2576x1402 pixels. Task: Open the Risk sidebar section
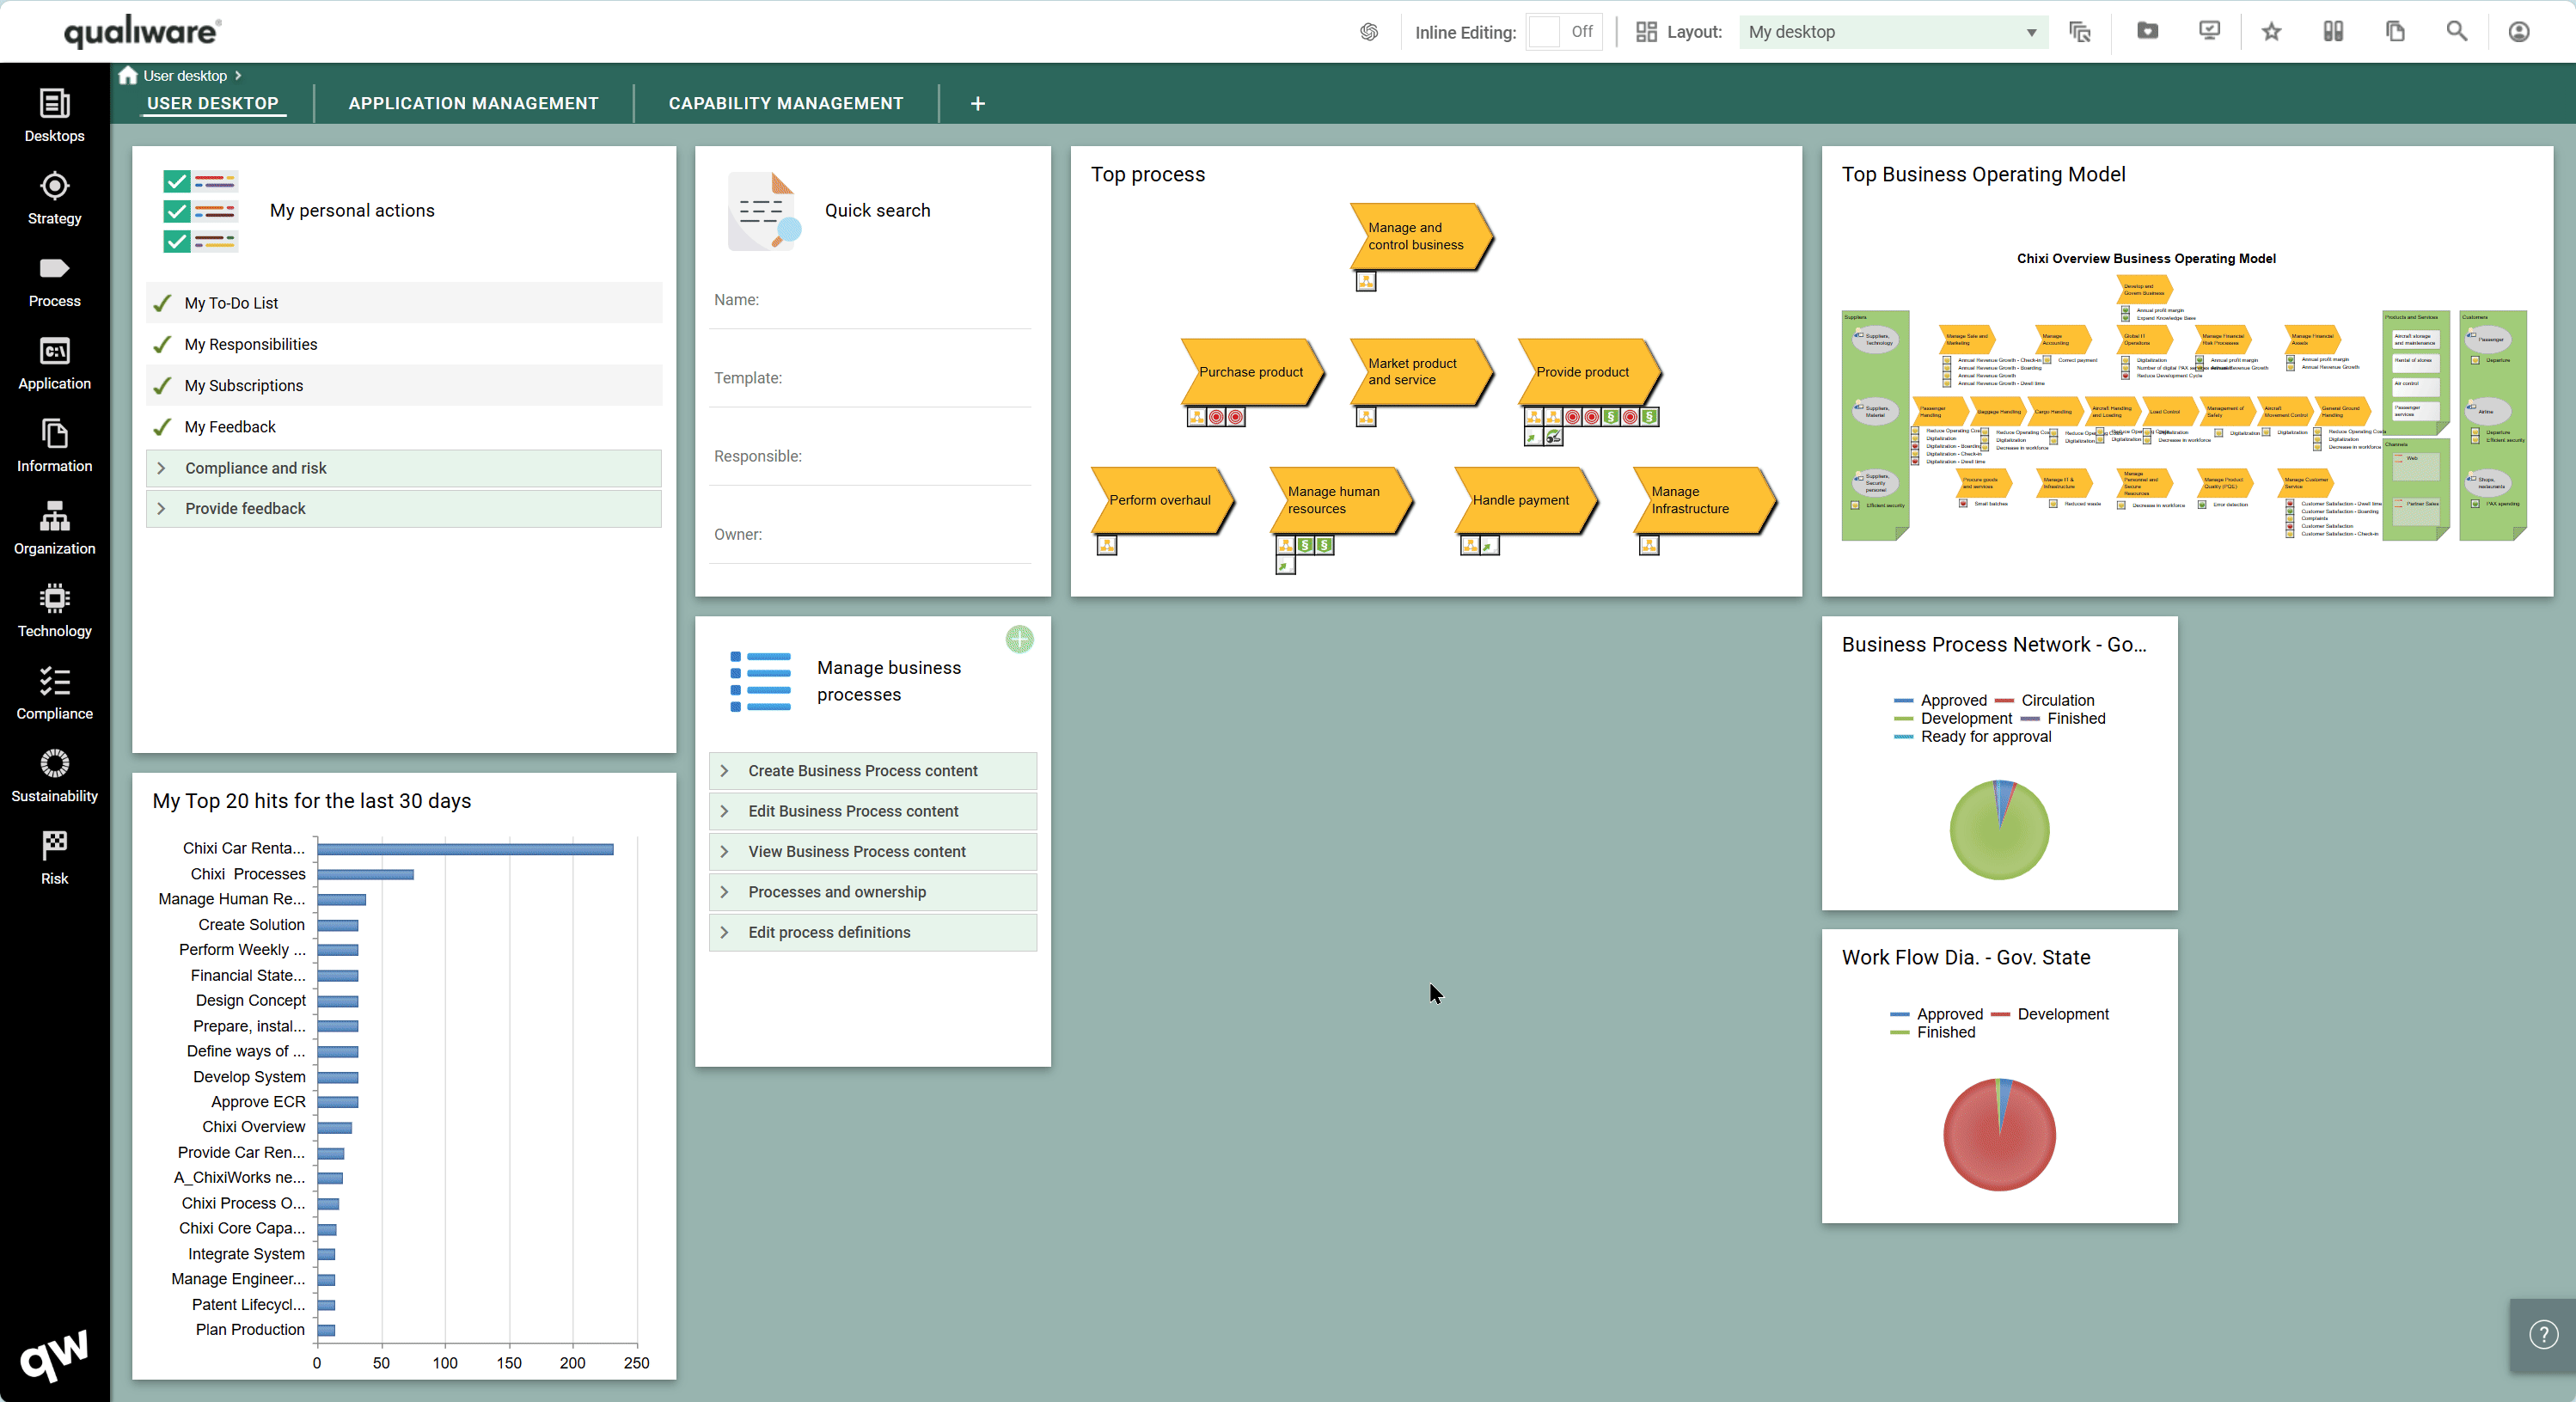(x=54, y=858)
